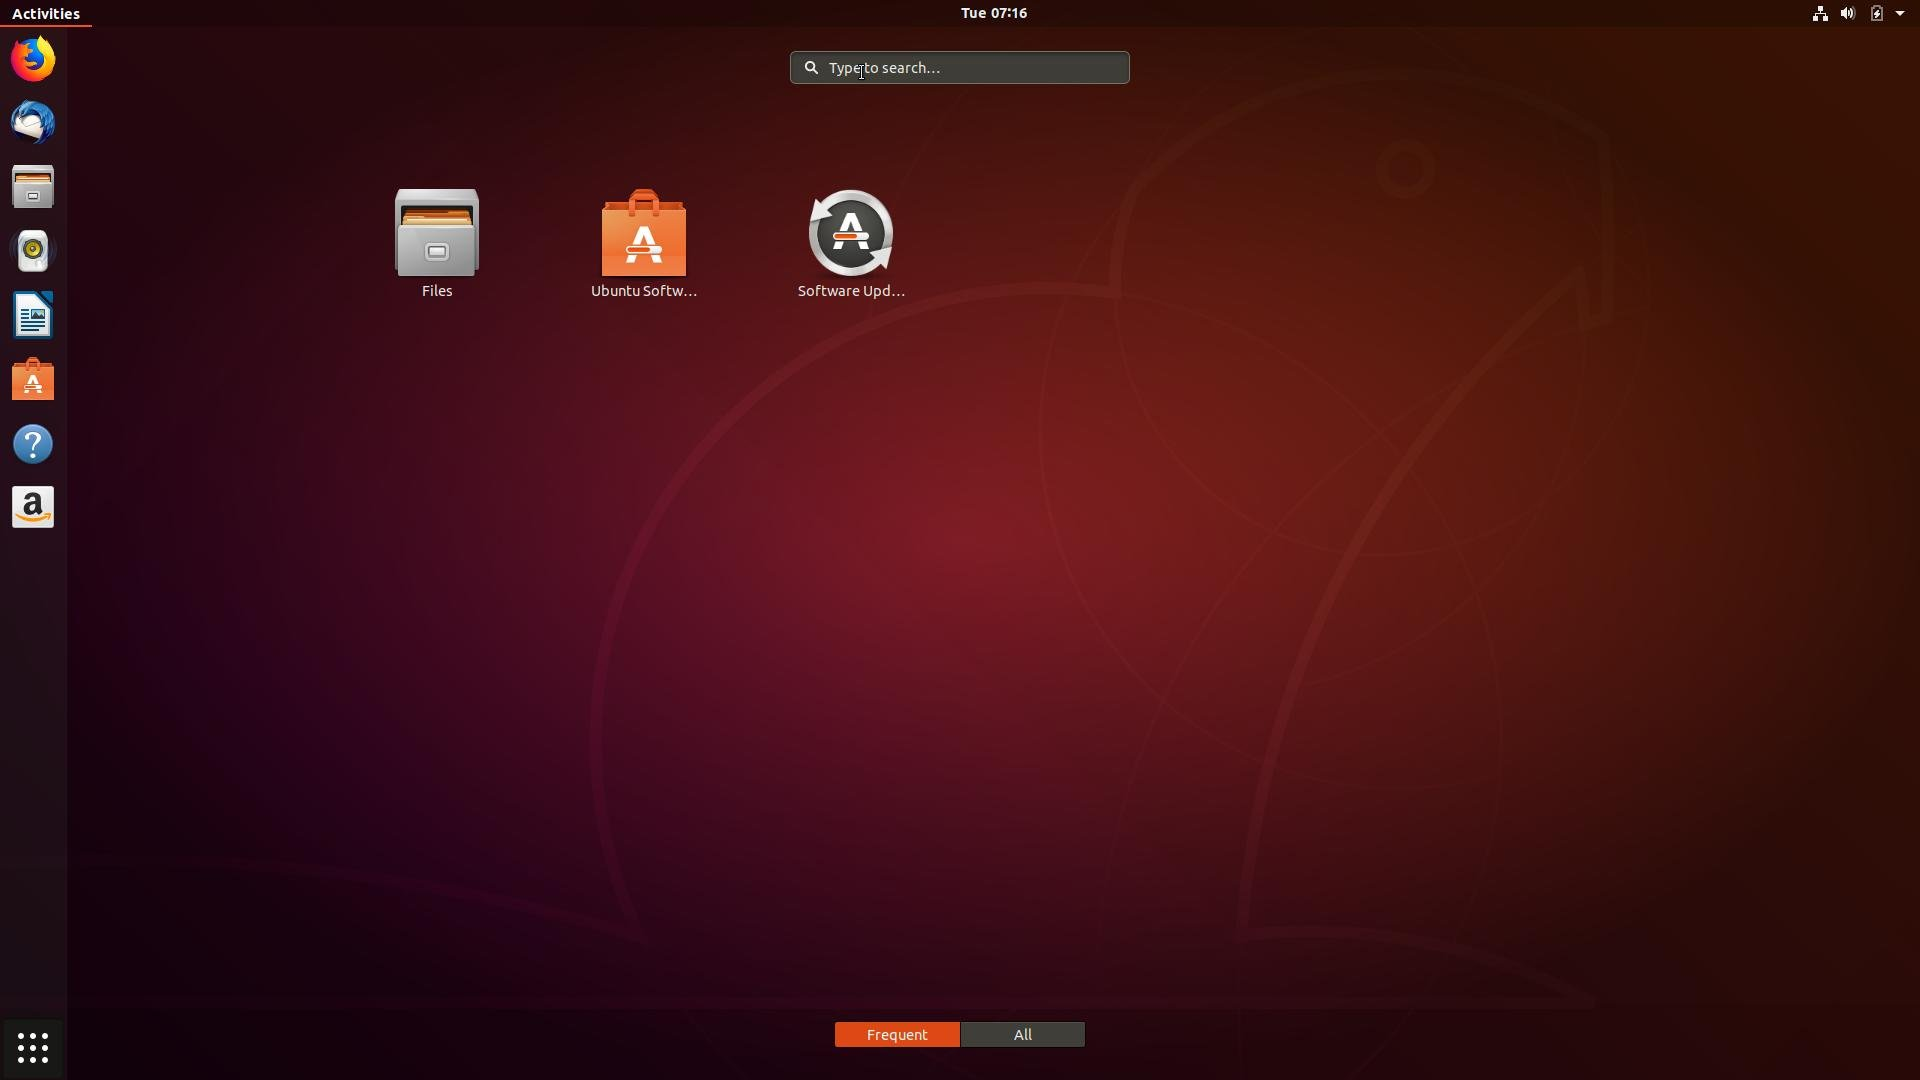Launch Software Updater from the app grid
The image size is (1920, 1080).
(x=851, y=244)
